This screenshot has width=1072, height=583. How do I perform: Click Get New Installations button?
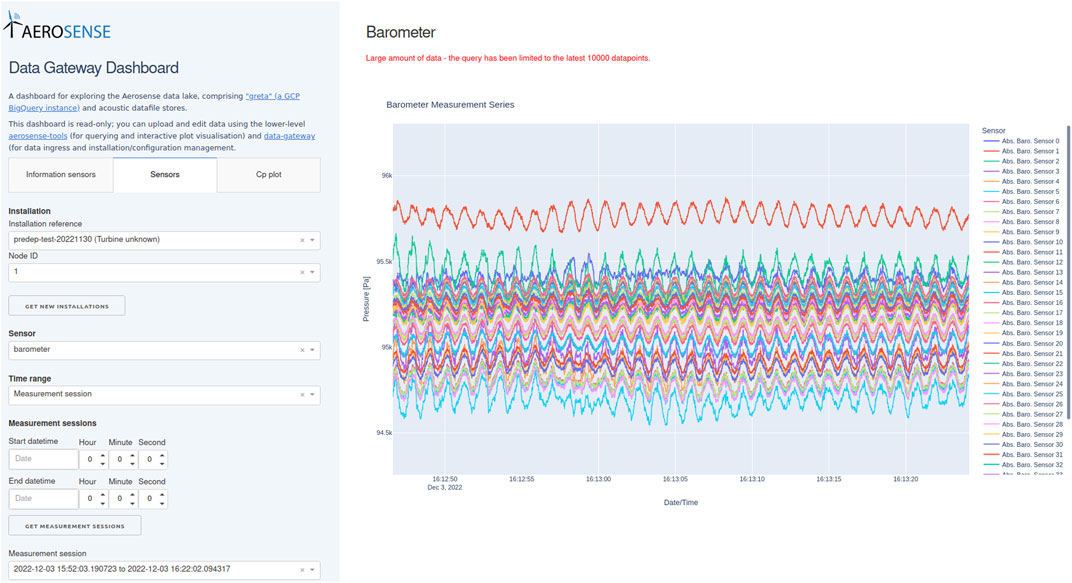point(67,306)
